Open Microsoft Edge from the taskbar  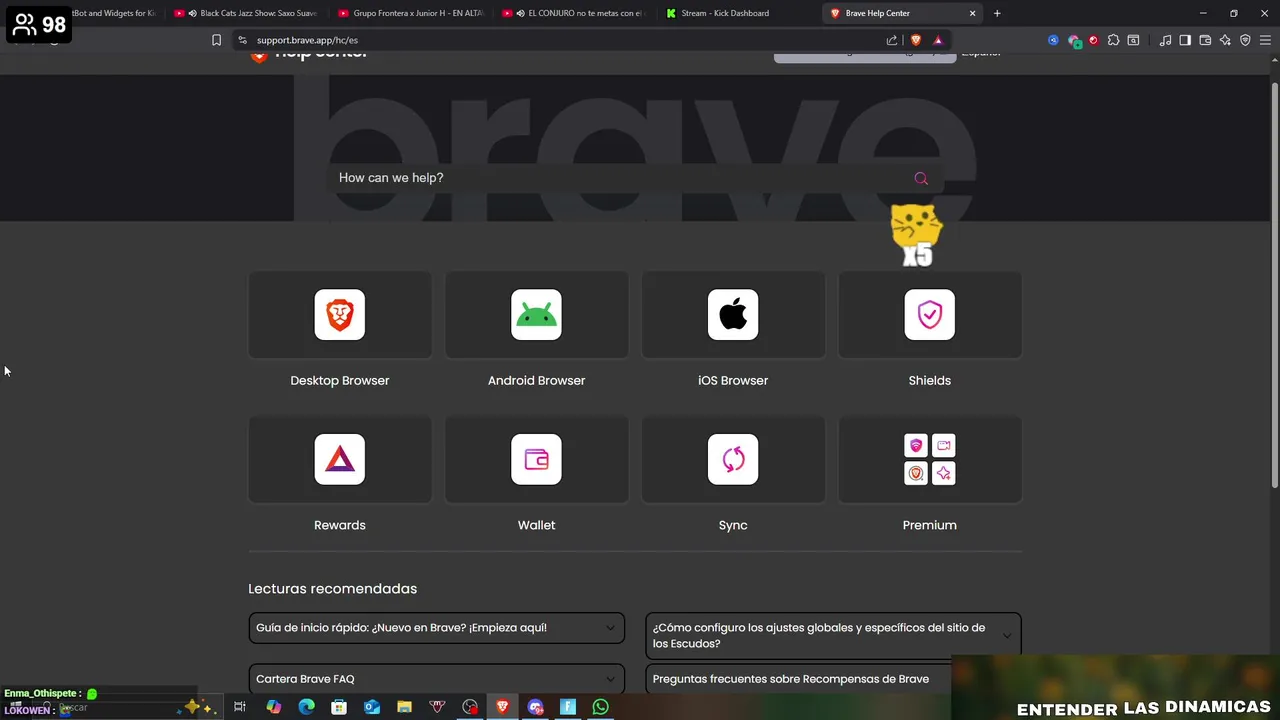306,707
